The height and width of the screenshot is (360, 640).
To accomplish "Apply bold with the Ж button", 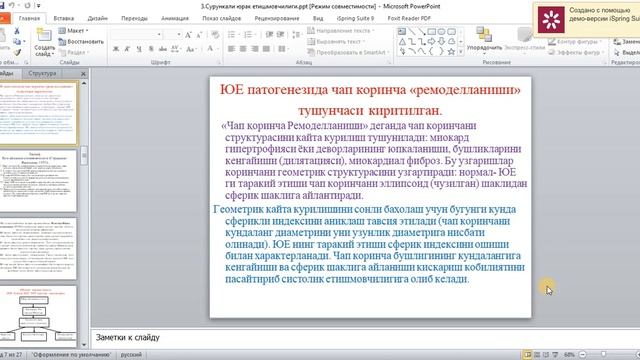I will [116, 49].
